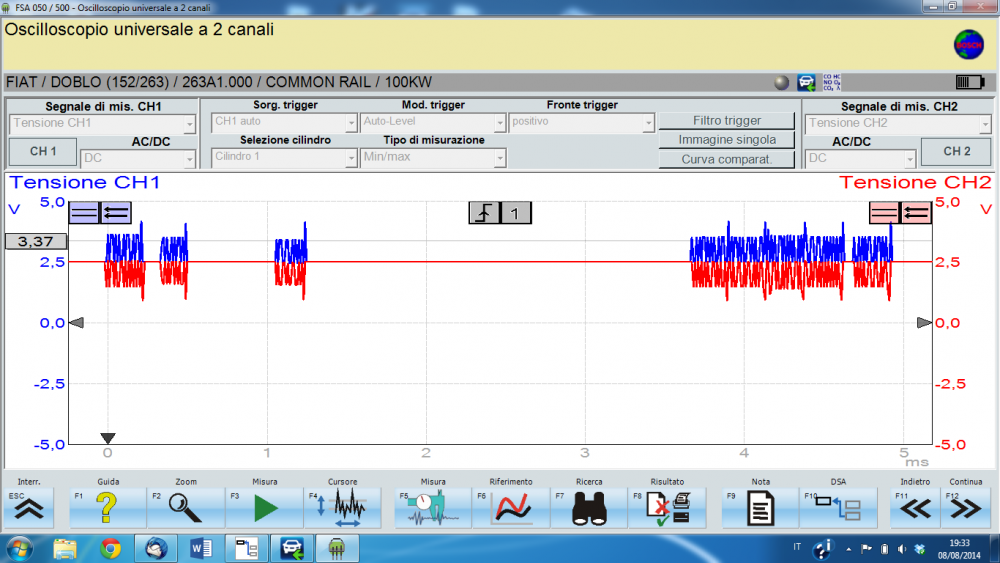The width and height of the screenshot is (1000, 563).
Task: Open the Risultato print/save icon
Action: [x=667, y=508]
